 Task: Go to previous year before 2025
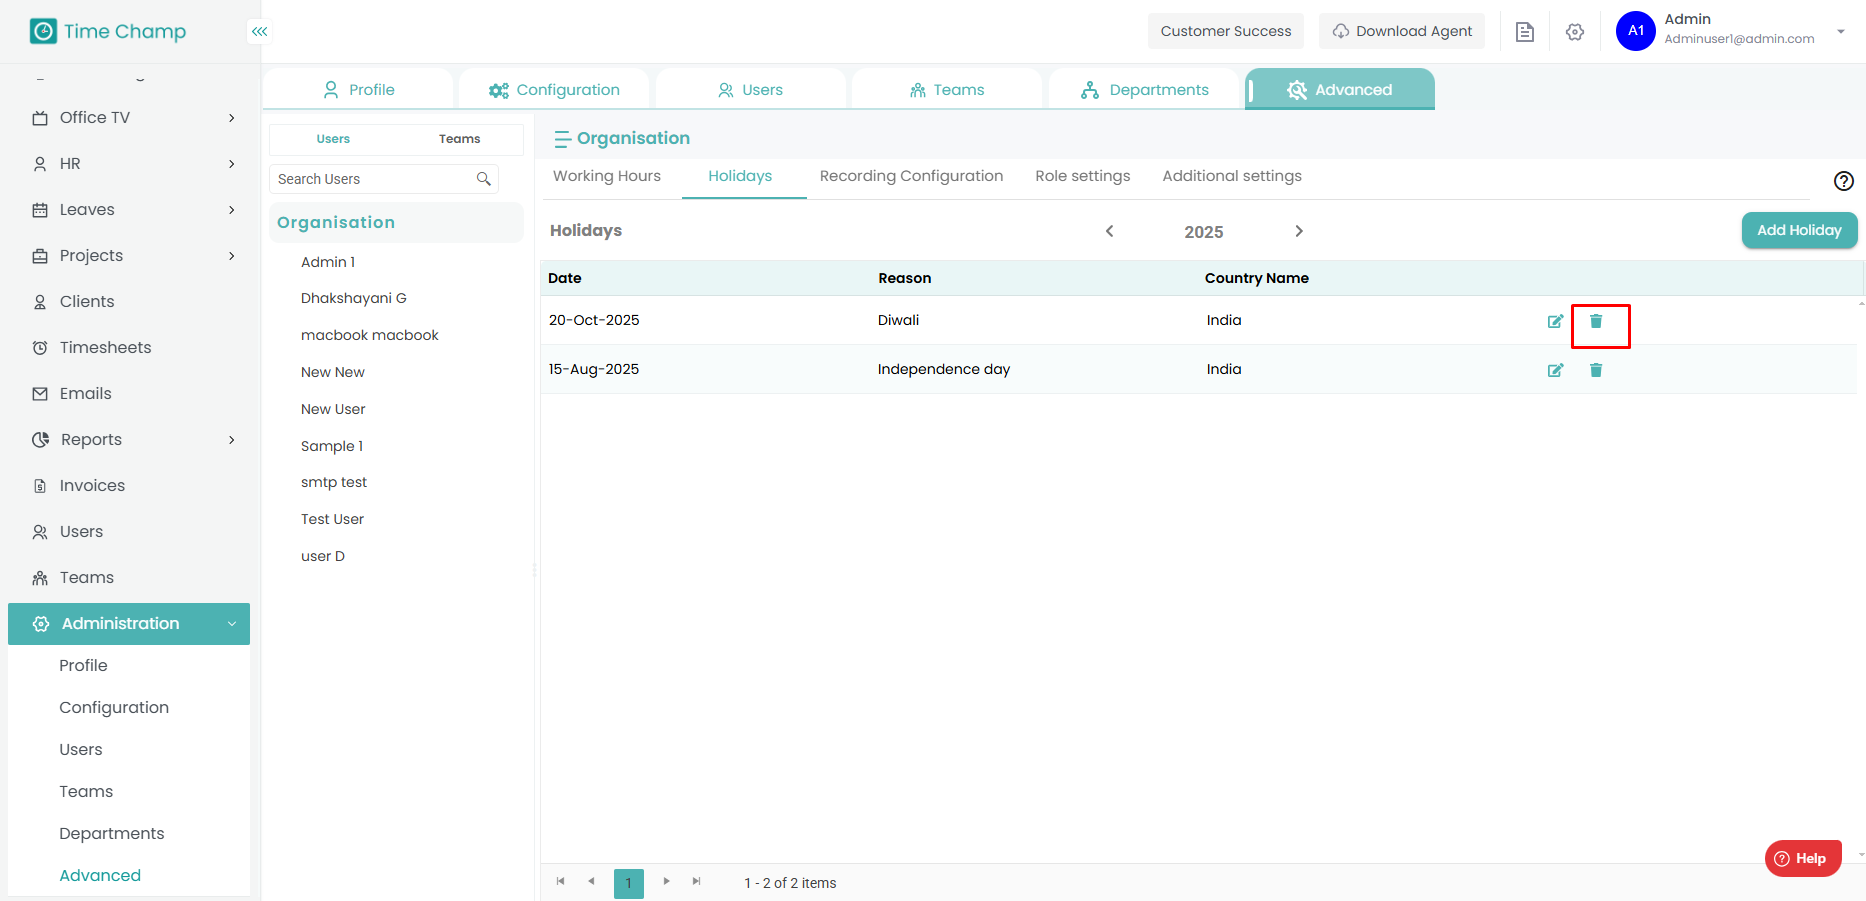[1109, 231]
